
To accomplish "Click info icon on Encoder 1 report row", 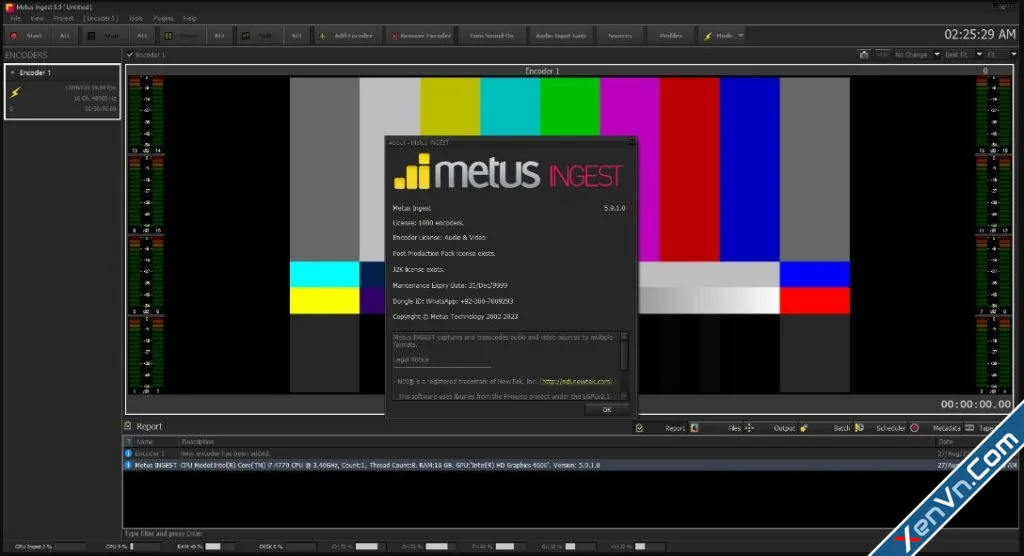I will coord(128,453).
